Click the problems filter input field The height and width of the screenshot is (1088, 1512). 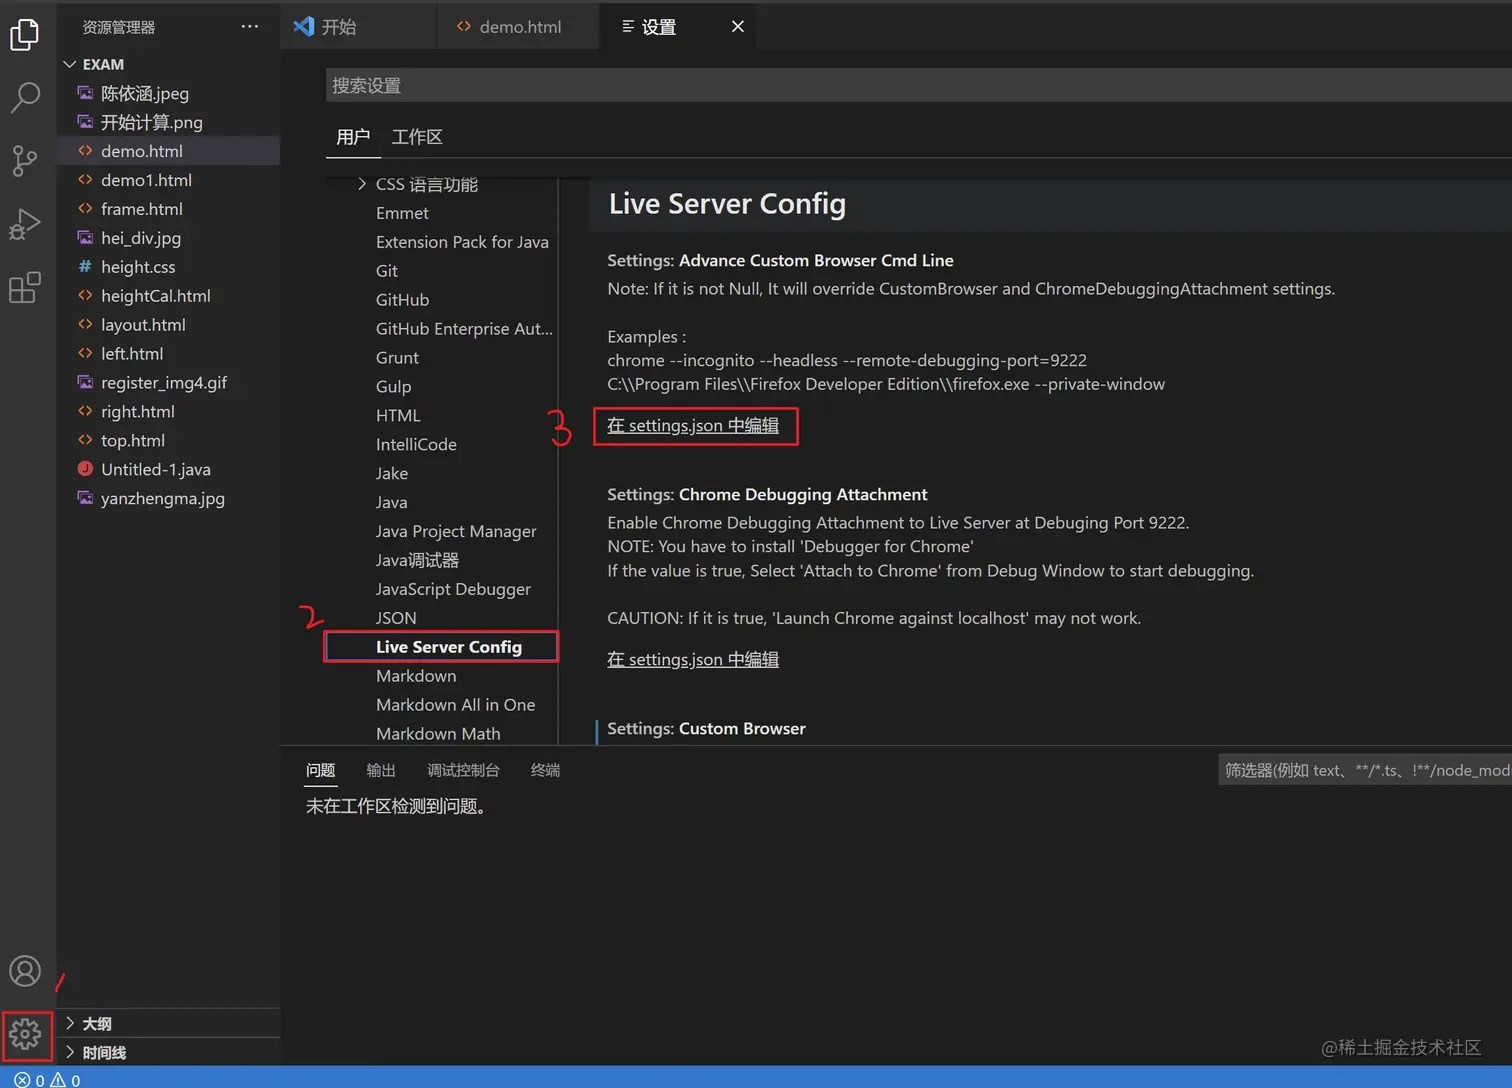point(1365,770)
